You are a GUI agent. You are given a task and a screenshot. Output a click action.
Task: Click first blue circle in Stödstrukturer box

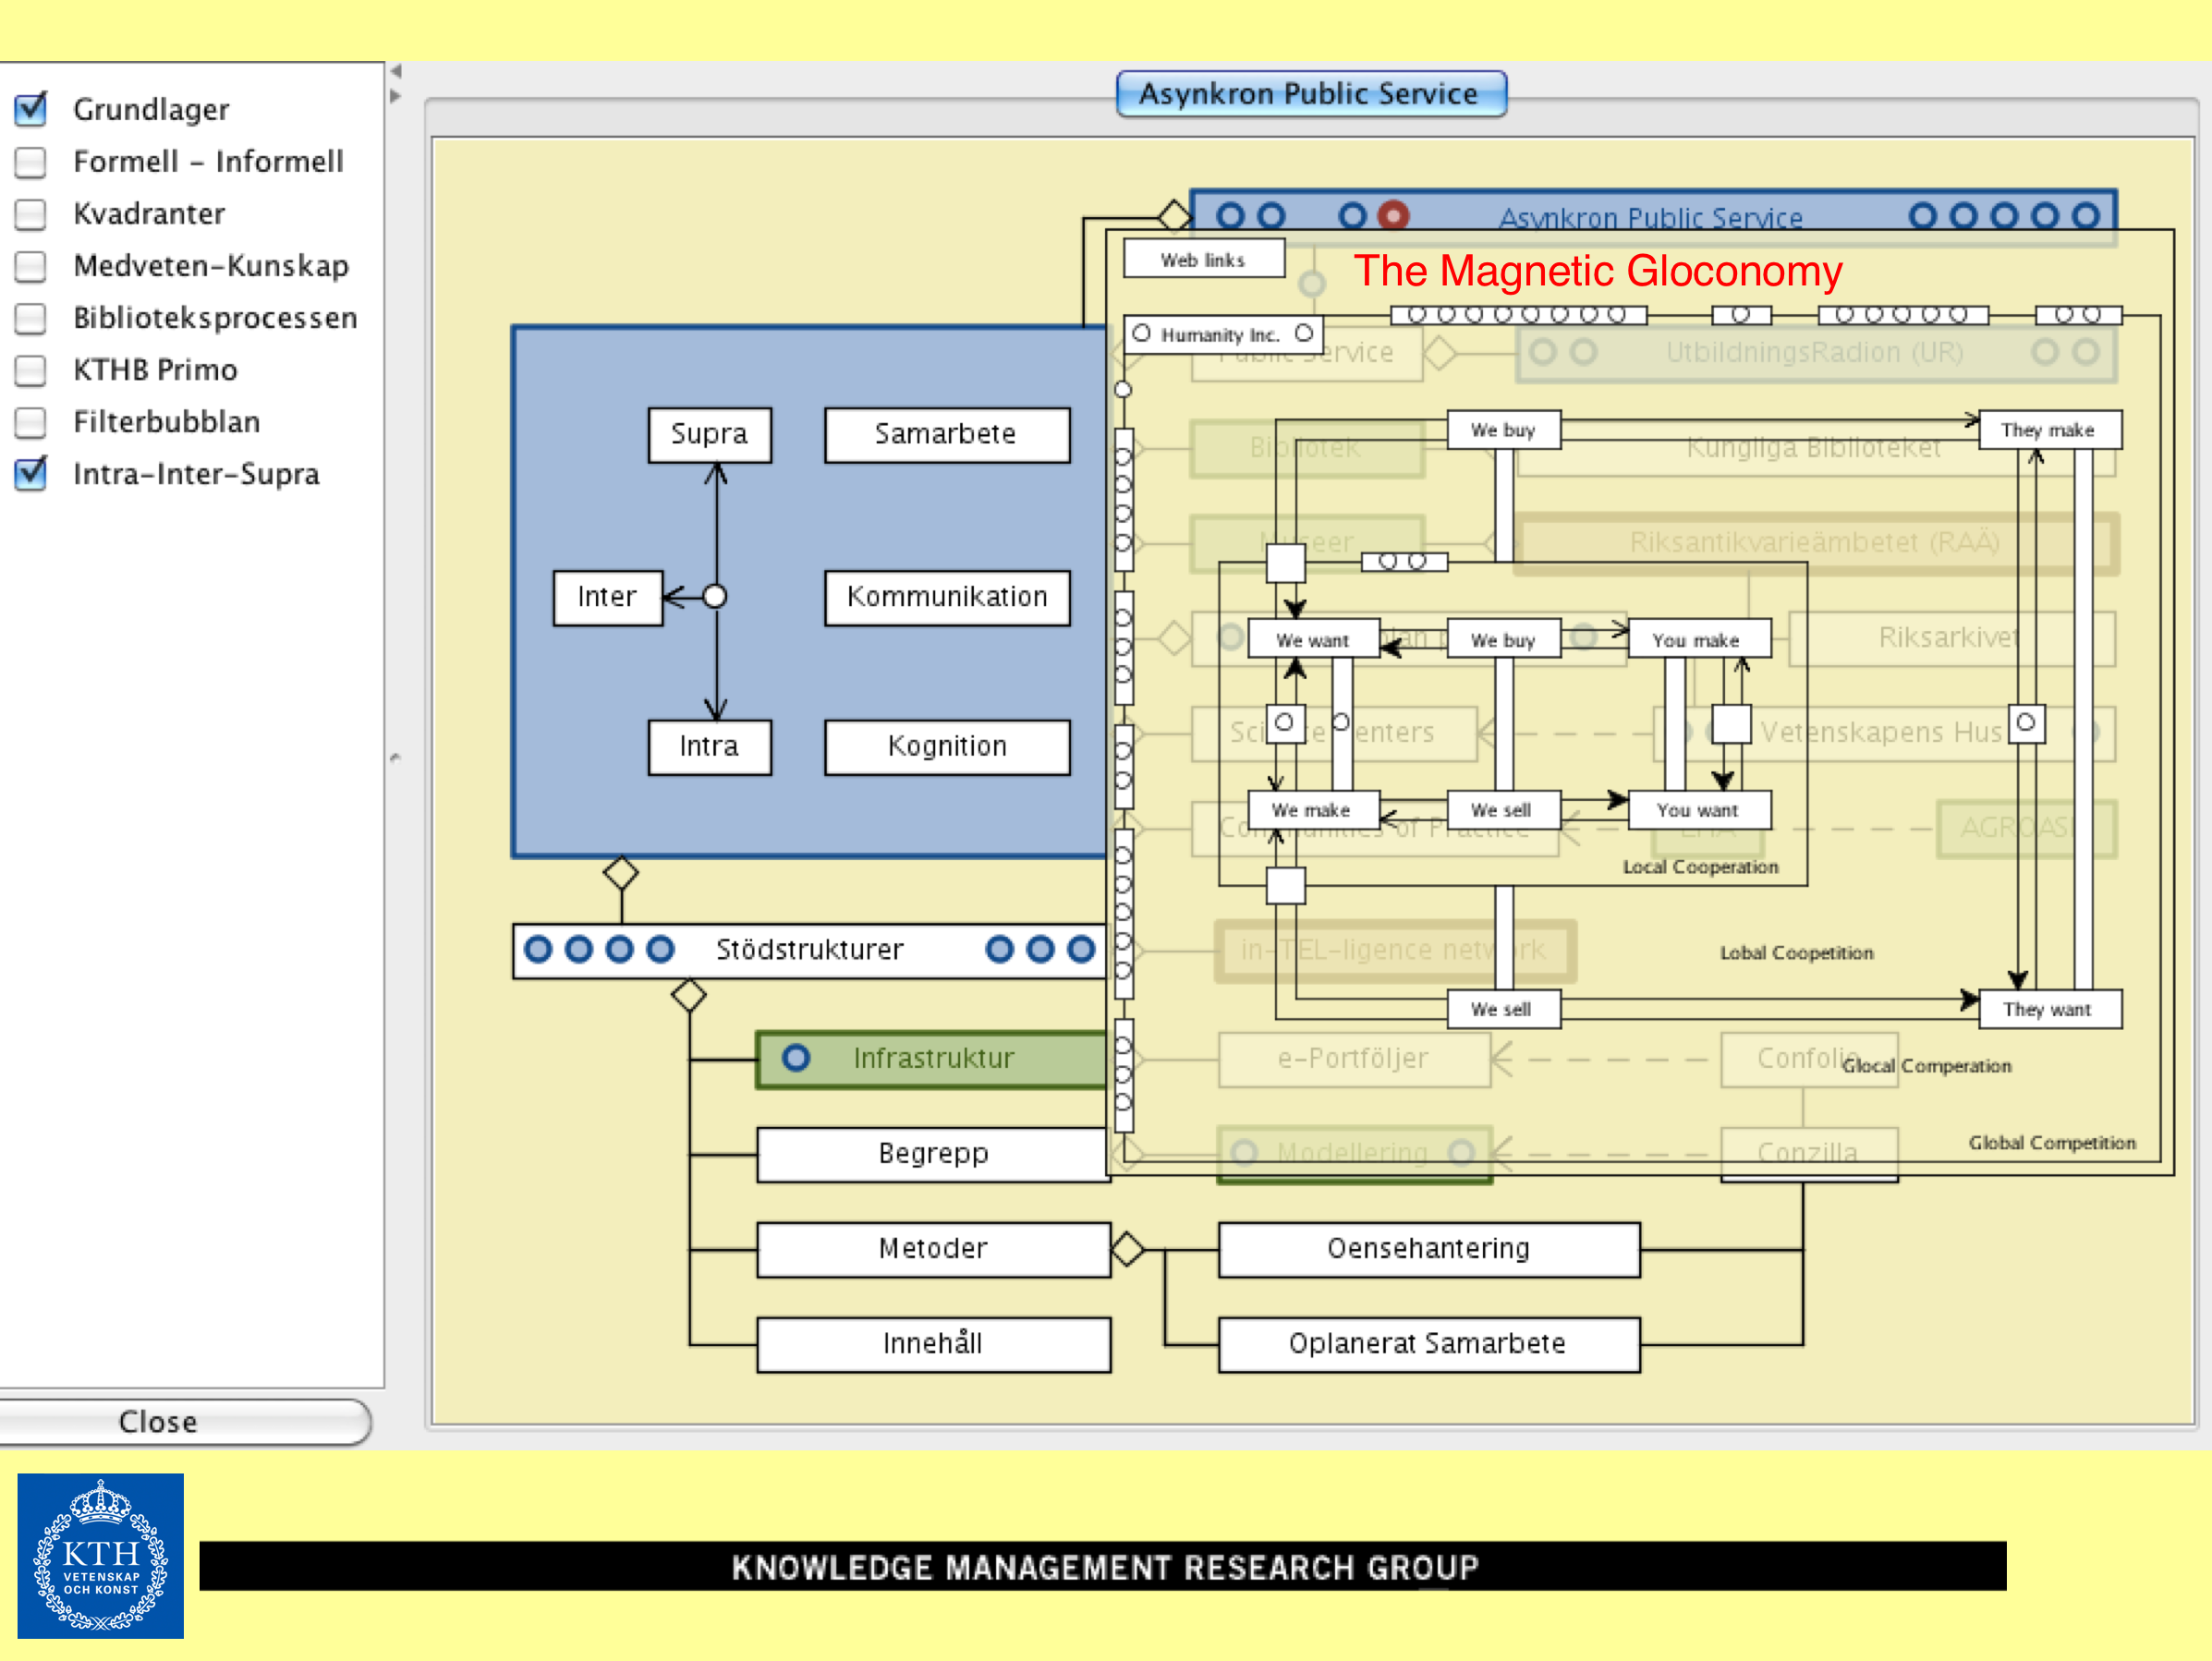(538, 949)
